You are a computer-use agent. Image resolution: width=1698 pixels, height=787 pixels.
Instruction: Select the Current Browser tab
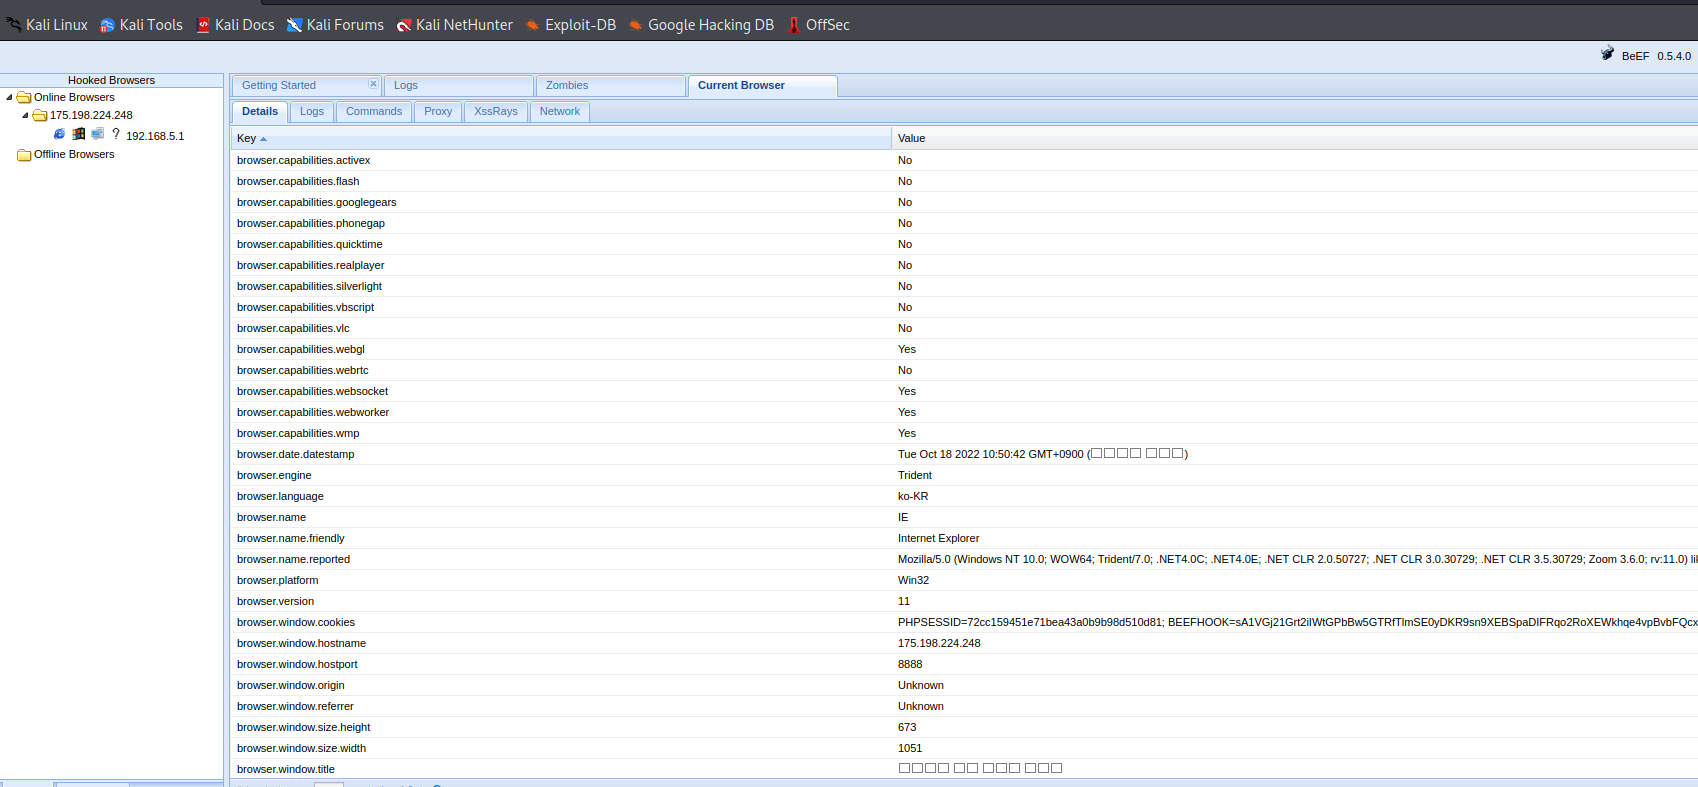tap(762, 86)
